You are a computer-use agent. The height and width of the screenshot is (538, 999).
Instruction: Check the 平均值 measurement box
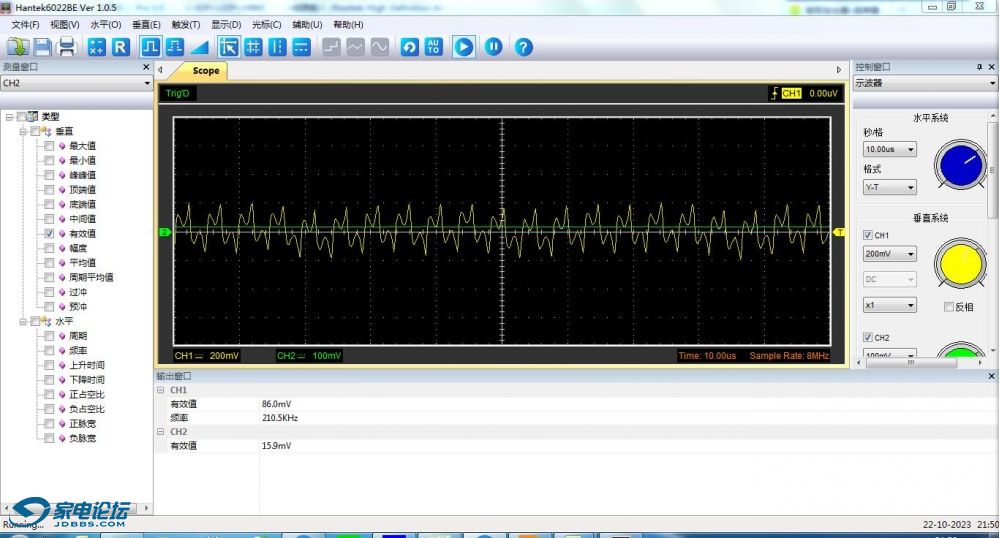coord(49,263)
